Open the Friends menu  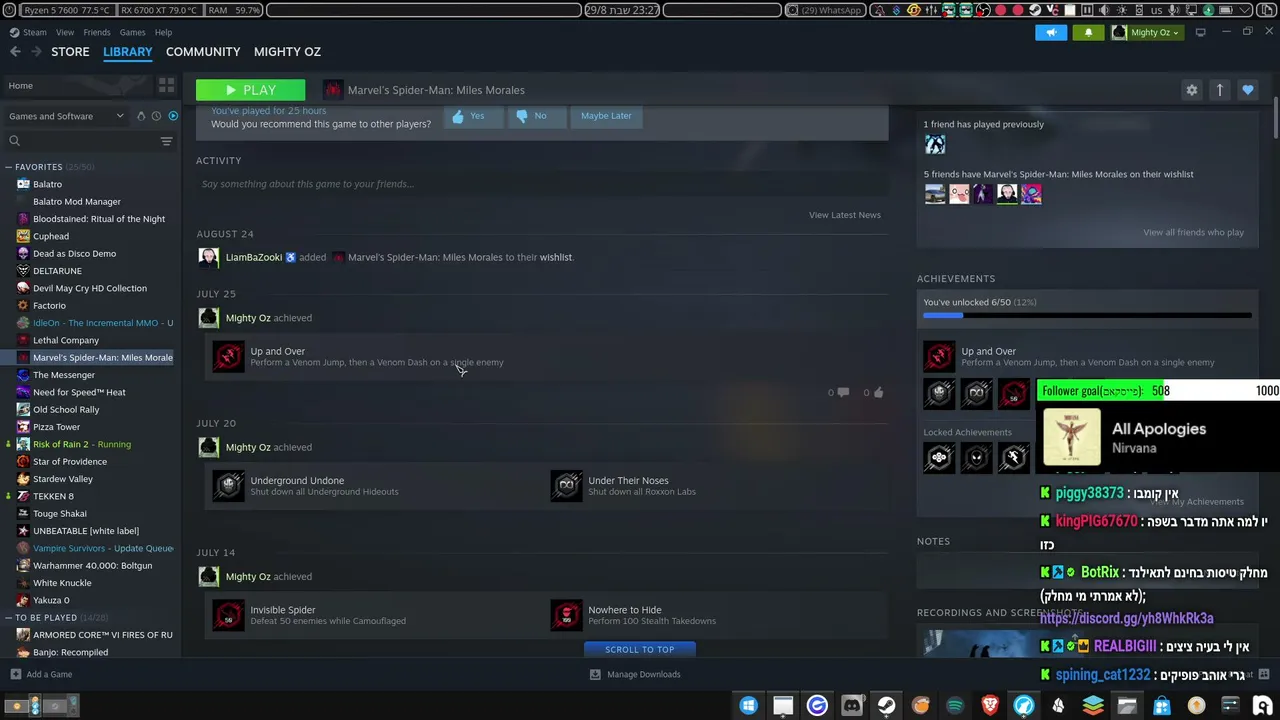97,32
